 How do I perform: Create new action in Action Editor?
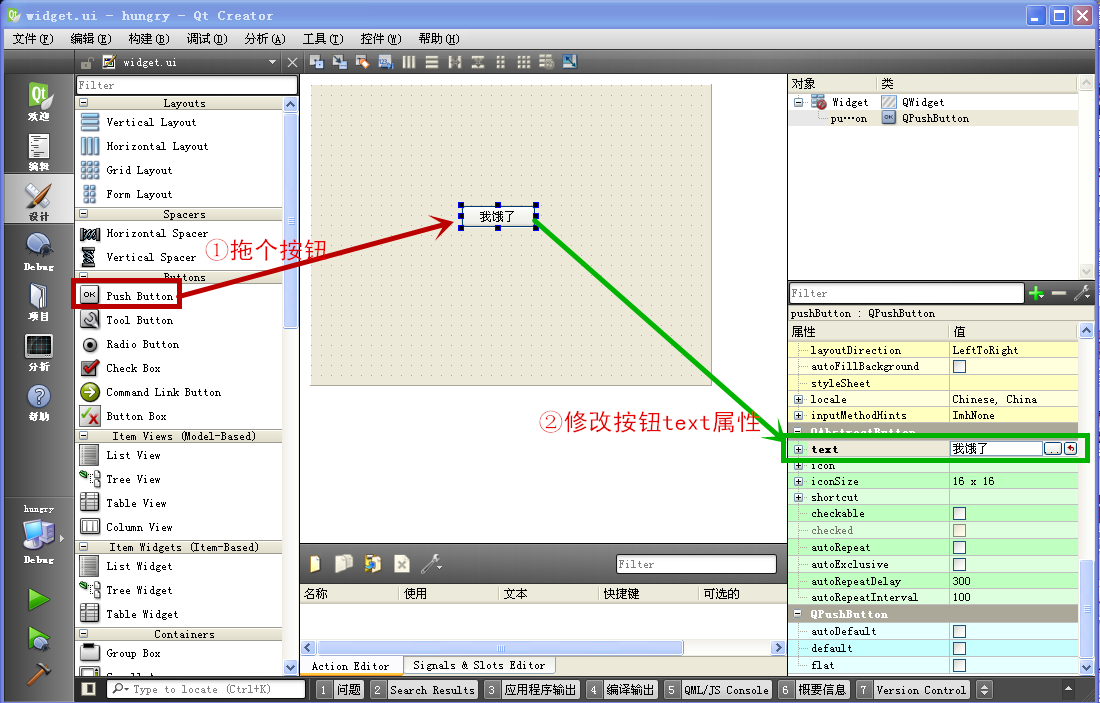tap(316, 563)
